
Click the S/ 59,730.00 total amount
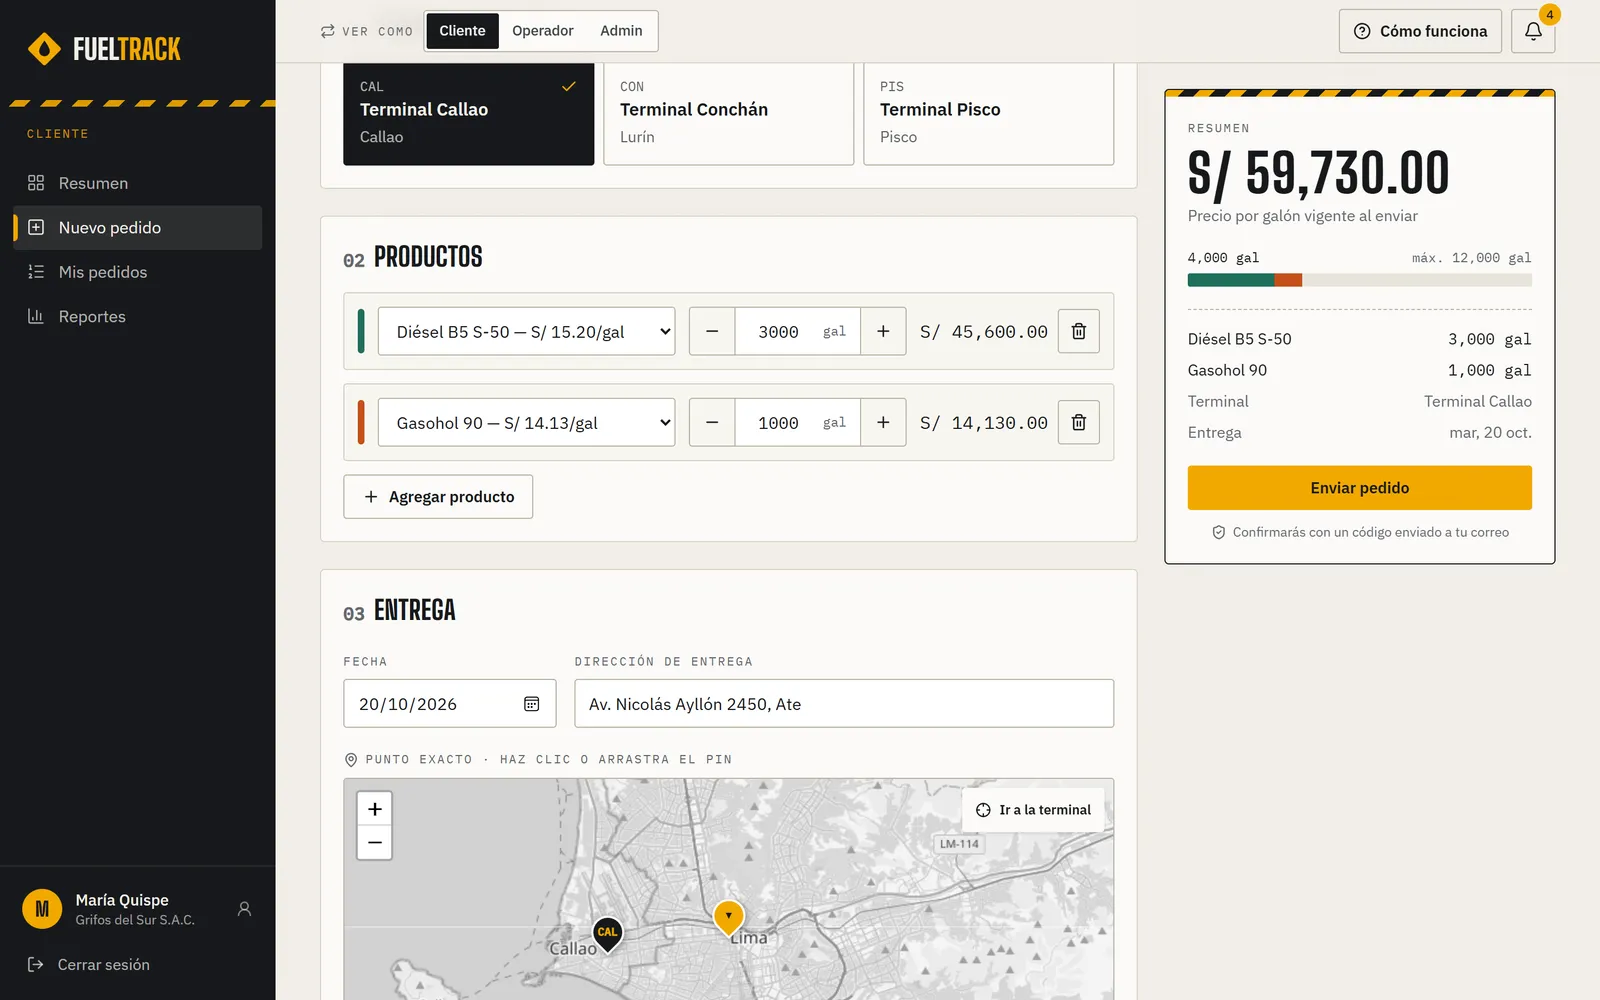1318,173
